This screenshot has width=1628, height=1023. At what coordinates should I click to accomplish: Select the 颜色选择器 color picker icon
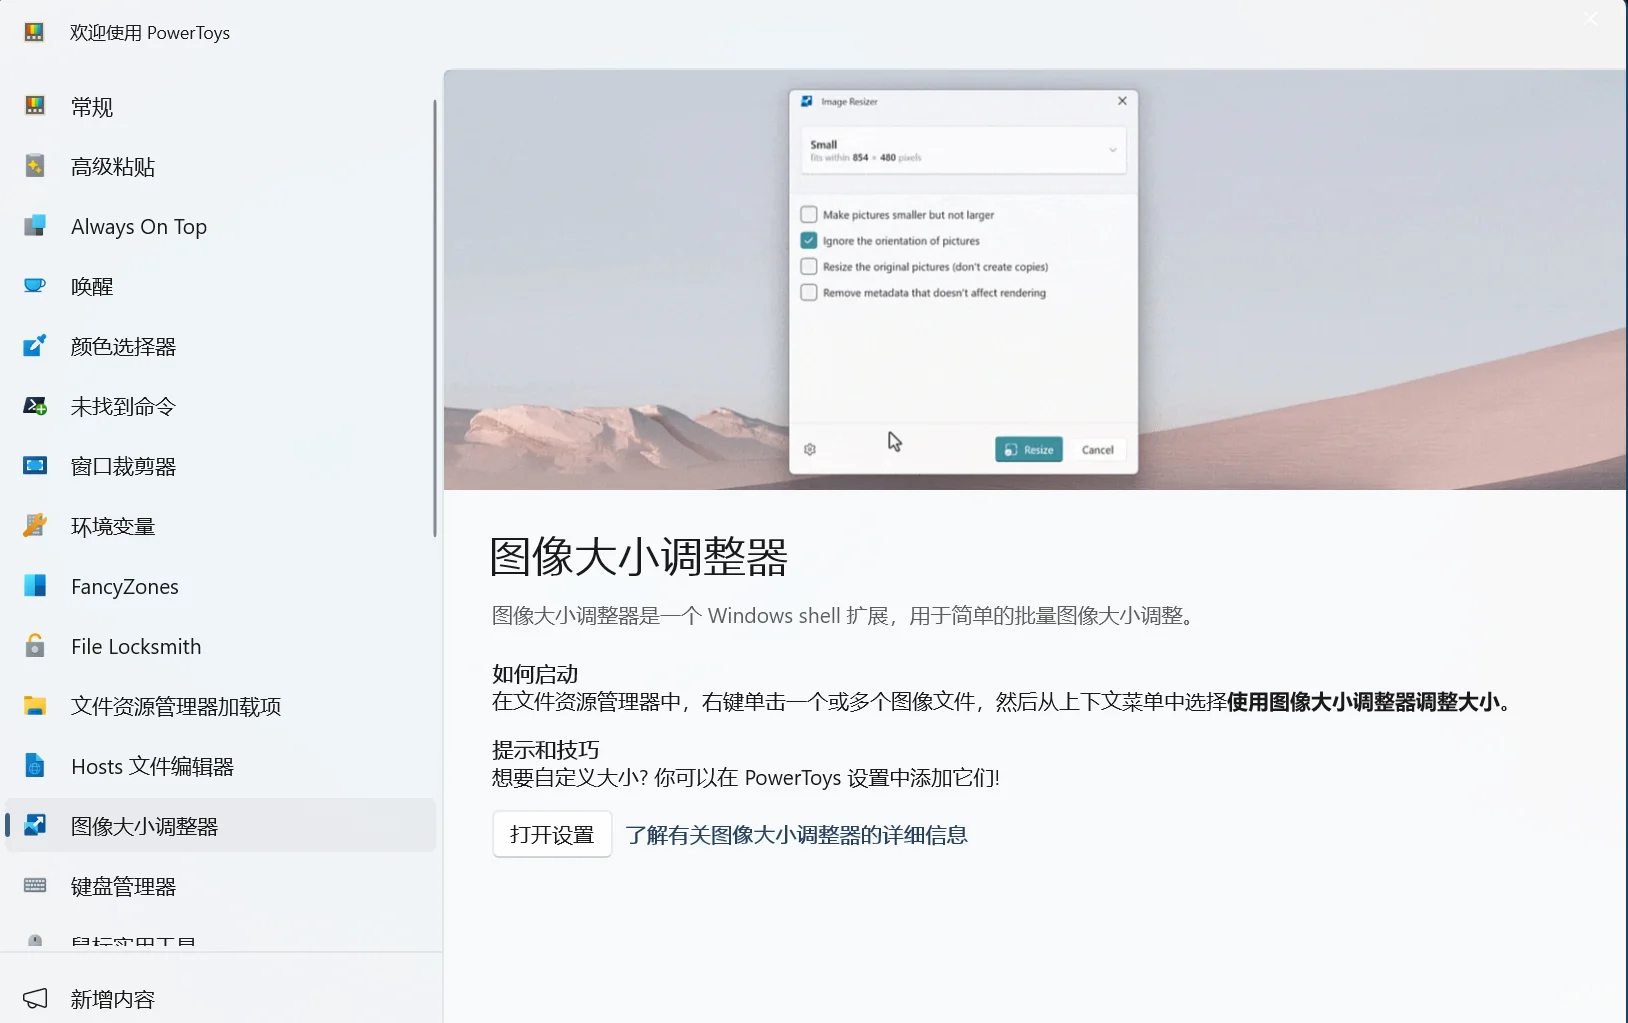[35, 346]
